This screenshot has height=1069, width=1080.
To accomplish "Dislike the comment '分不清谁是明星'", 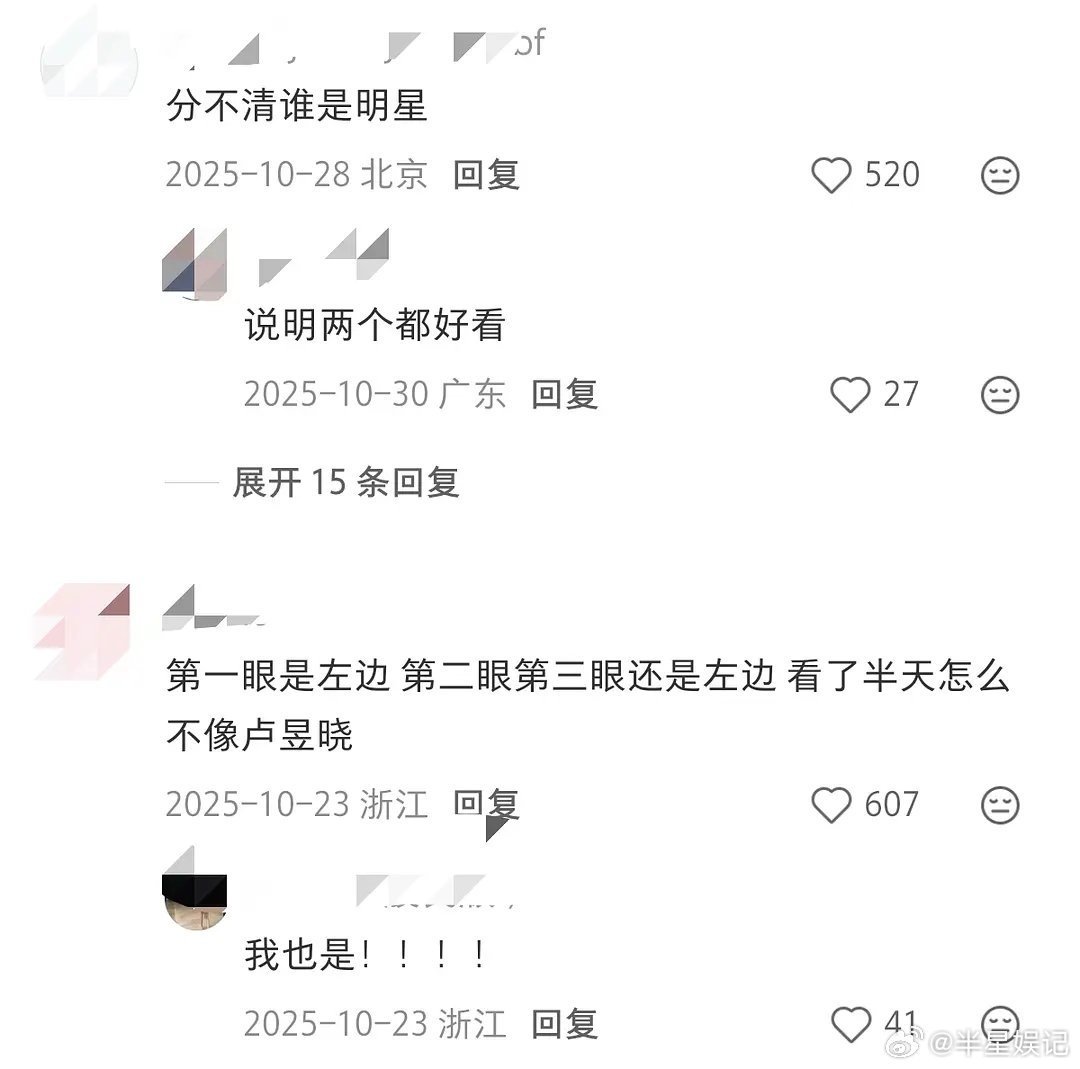I will [x=999, y=175].
